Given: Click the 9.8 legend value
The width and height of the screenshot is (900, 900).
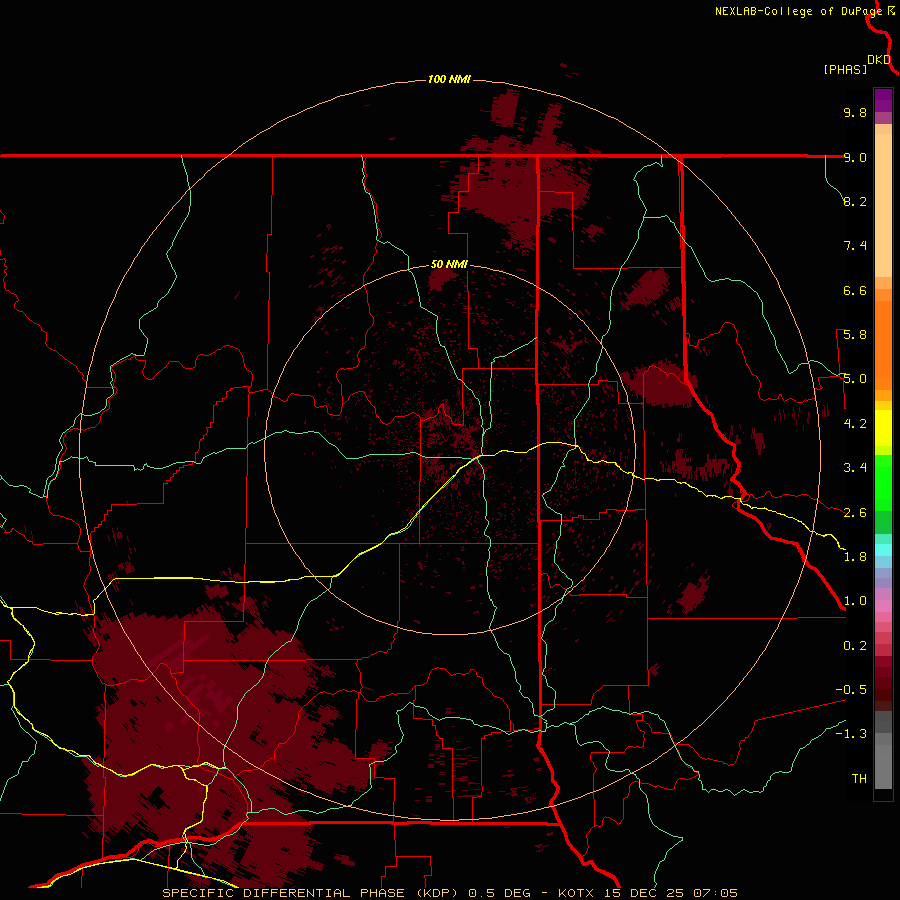Looking at the screenshot, I should pos(855,112).
